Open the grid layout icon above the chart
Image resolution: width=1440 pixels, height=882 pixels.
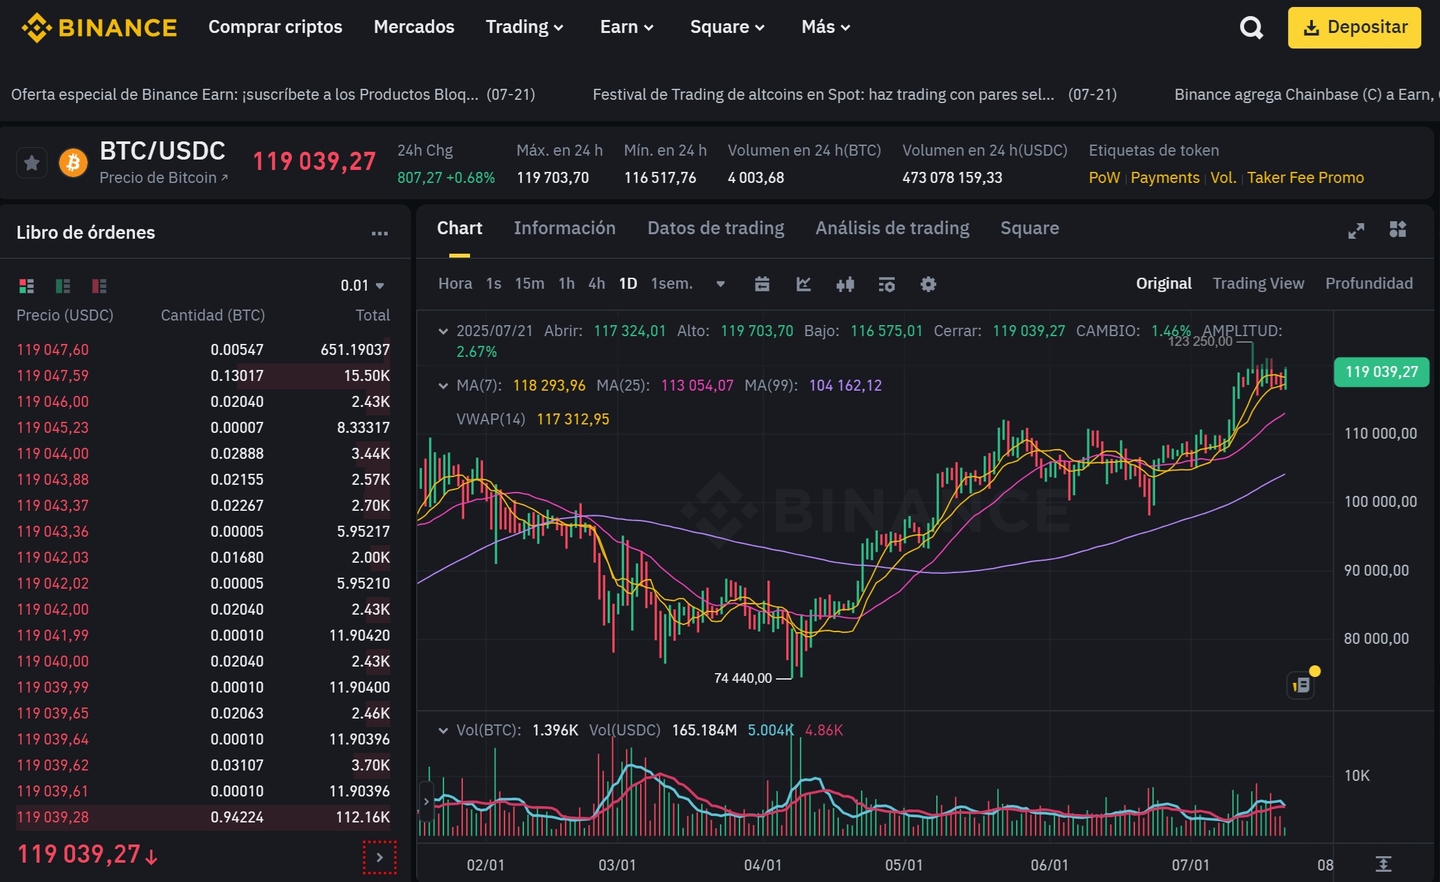(x=1397, y=229)
